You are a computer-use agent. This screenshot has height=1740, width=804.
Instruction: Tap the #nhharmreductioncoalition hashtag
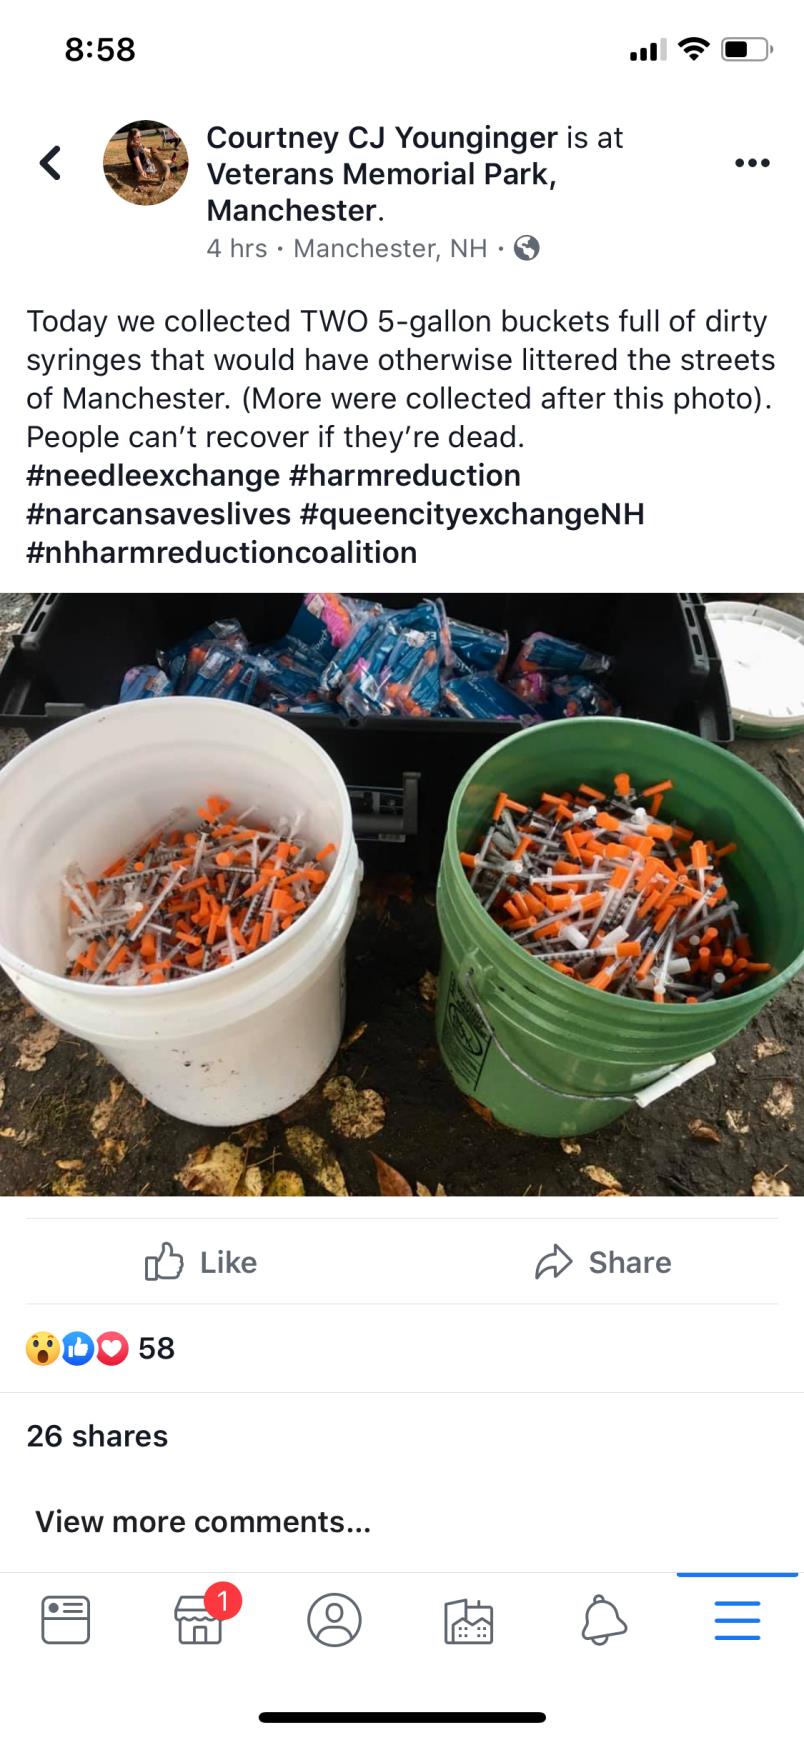click(222, 552)
